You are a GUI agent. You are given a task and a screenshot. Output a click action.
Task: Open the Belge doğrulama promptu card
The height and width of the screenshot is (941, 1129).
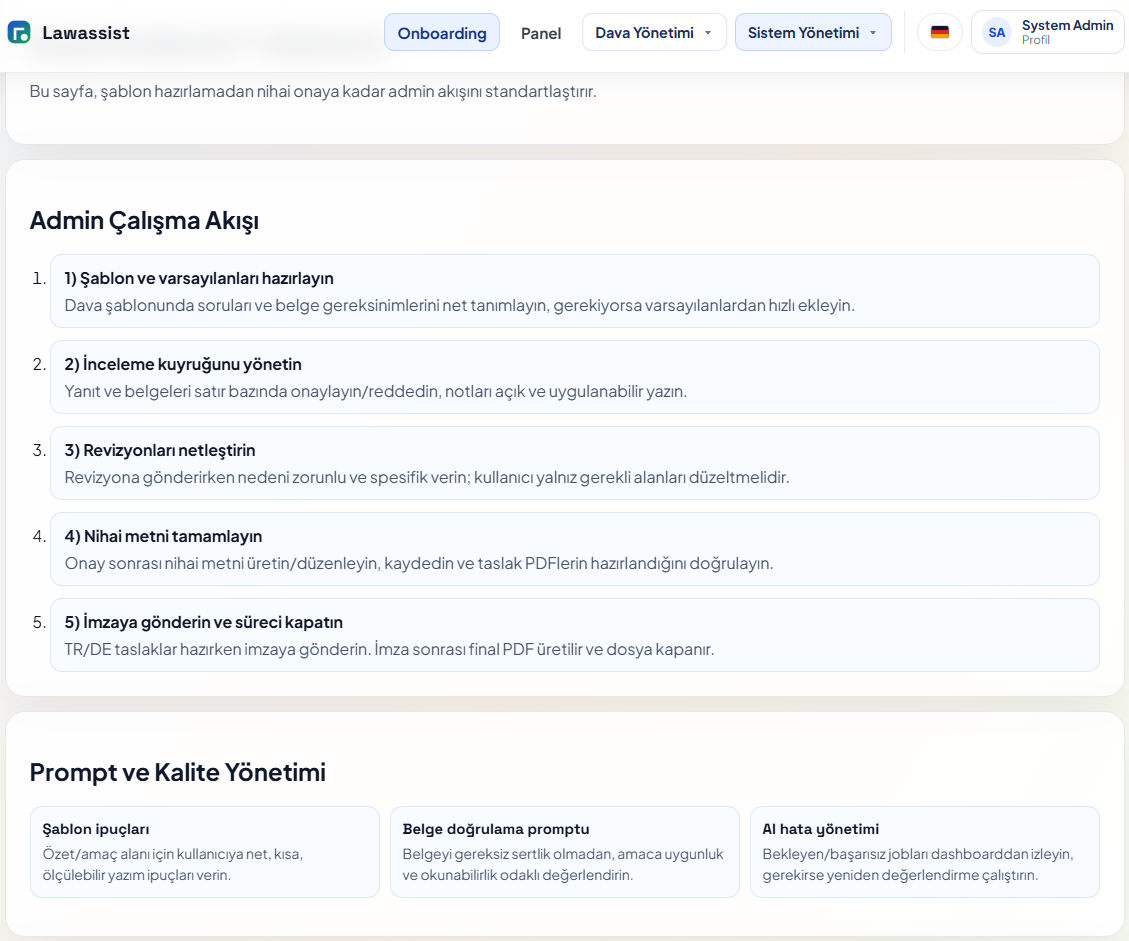coord(565,852)
